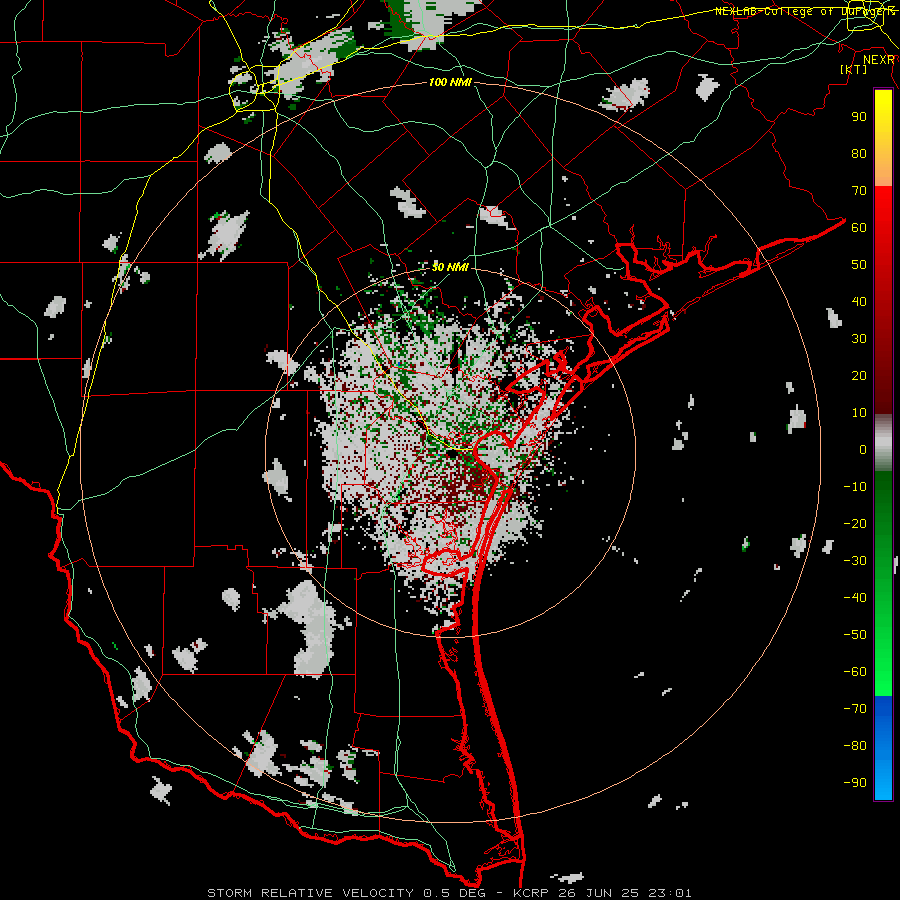
Task: Click the "50 NMI" range ring label
Action: tap(450, 267)
